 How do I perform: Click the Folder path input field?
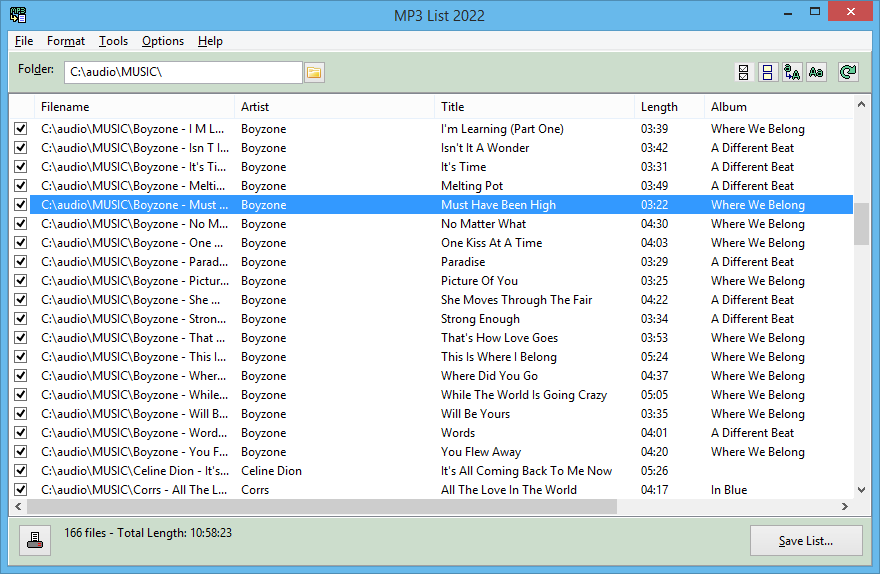(184, 72)
